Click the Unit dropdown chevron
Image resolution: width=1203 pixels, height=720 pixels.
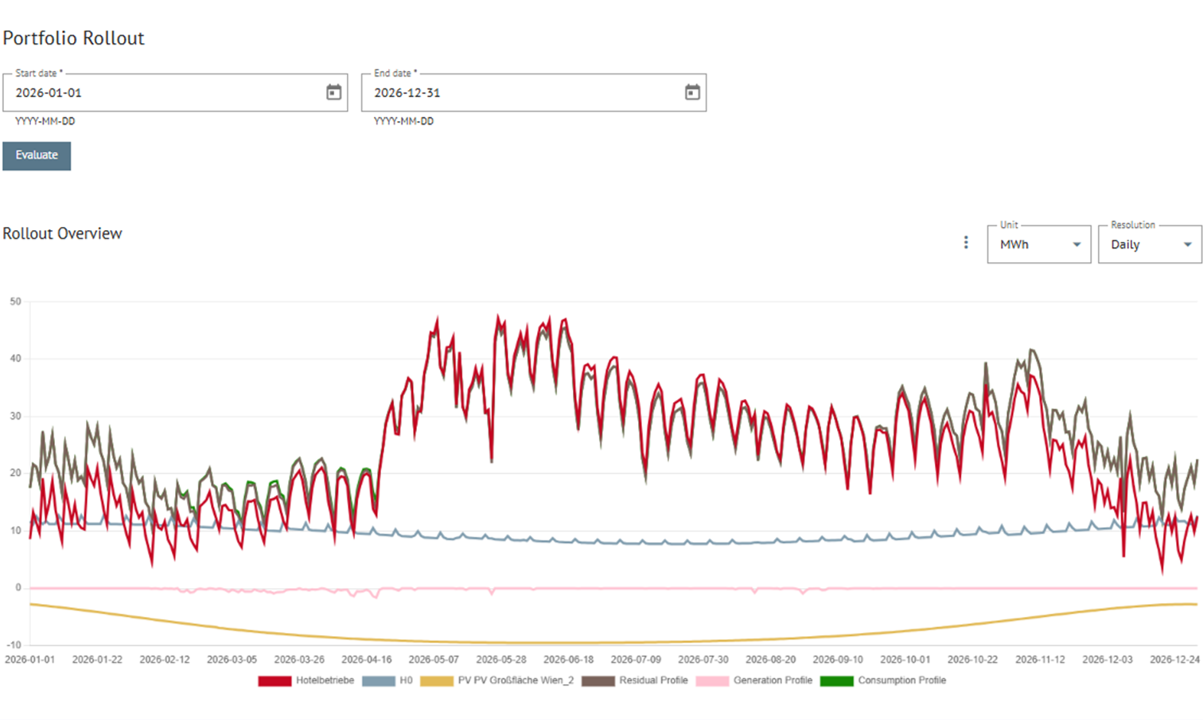point(1077,245)
